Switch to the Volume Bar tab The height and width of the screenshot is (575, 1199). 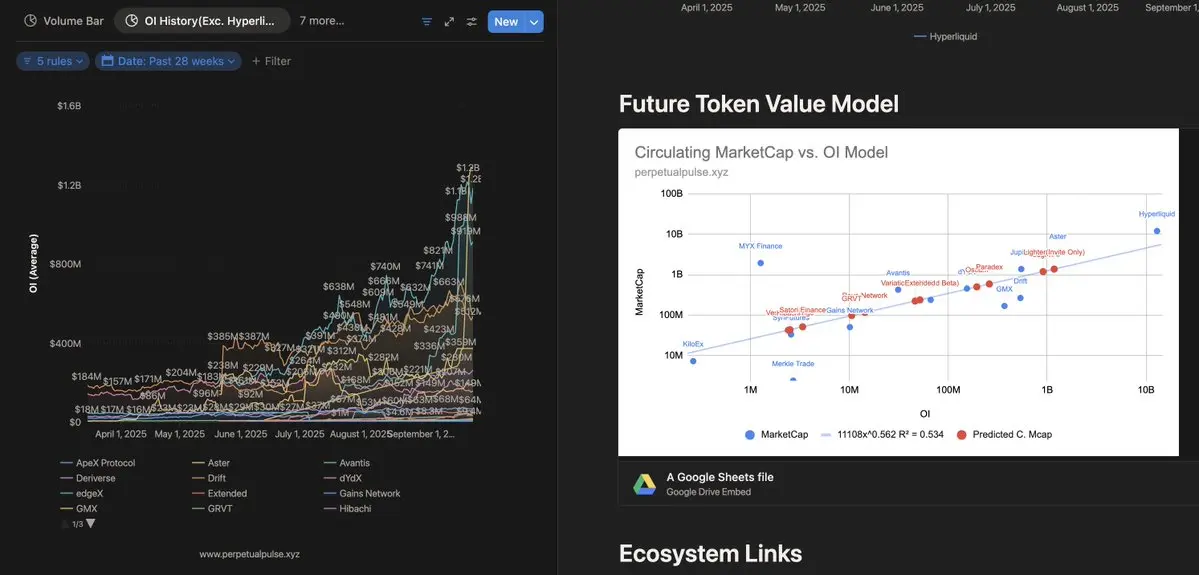(x=63, y=21)
